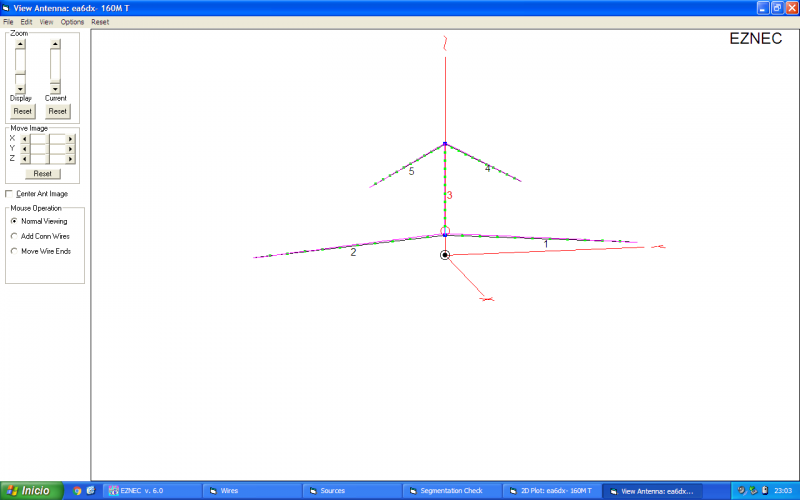
Task: Choose the Move Wire Ends option
Action: (14, 251)
